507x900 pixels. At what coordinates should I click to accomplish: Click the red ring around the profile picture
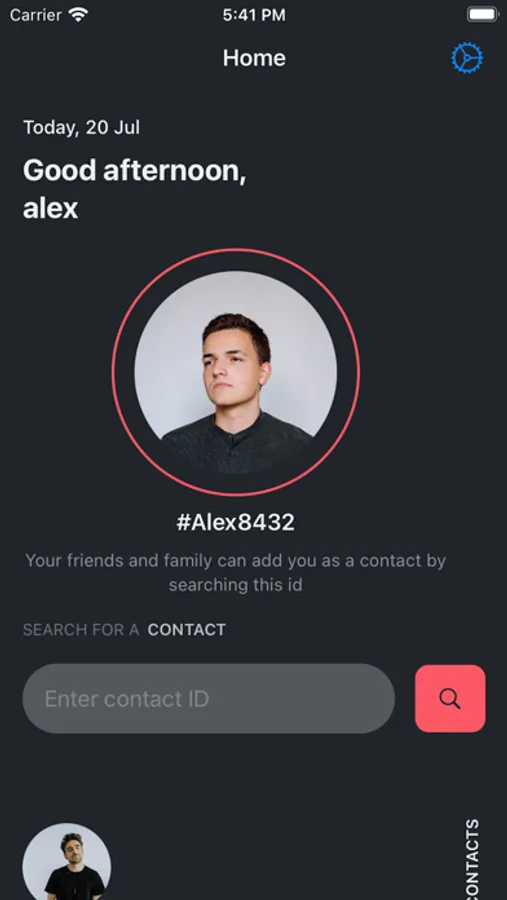(x=235, y=250)
